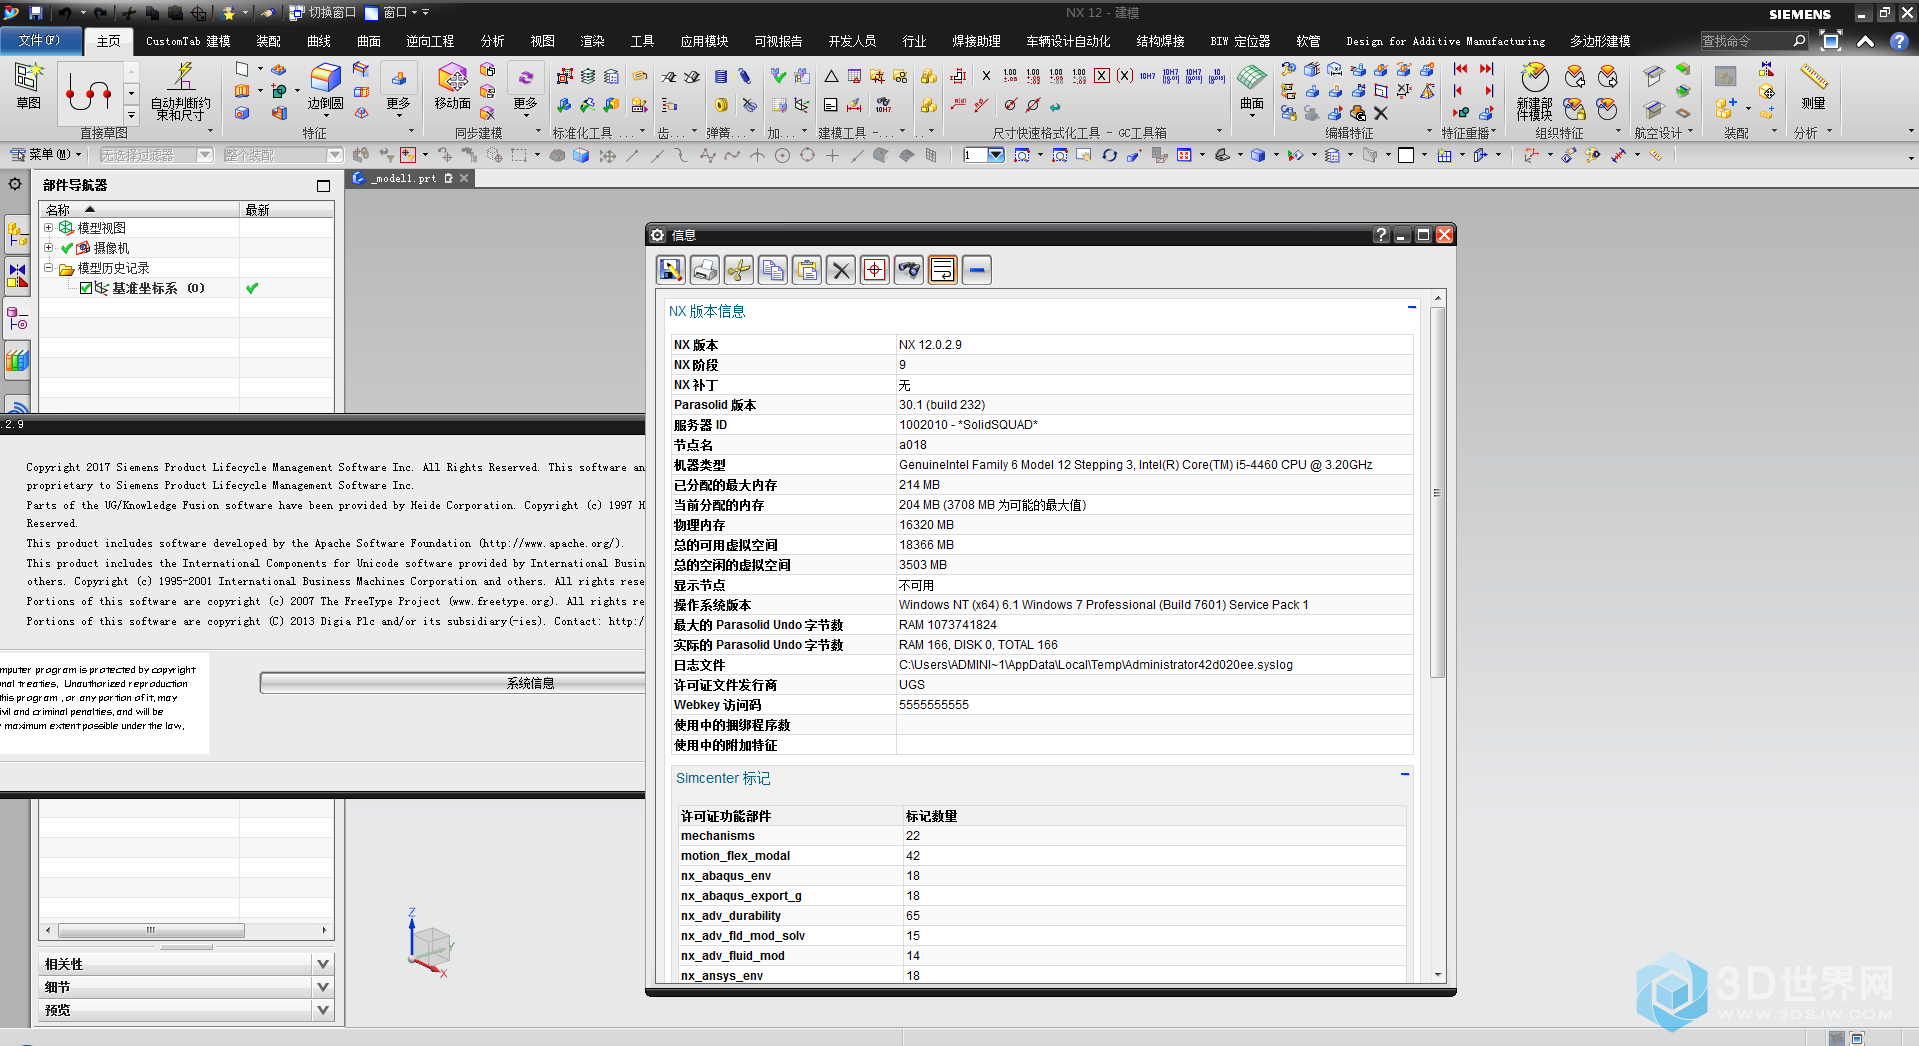
Task: Click the 信息 window vertical scrollbar thumb
Action: point(1438,492)
